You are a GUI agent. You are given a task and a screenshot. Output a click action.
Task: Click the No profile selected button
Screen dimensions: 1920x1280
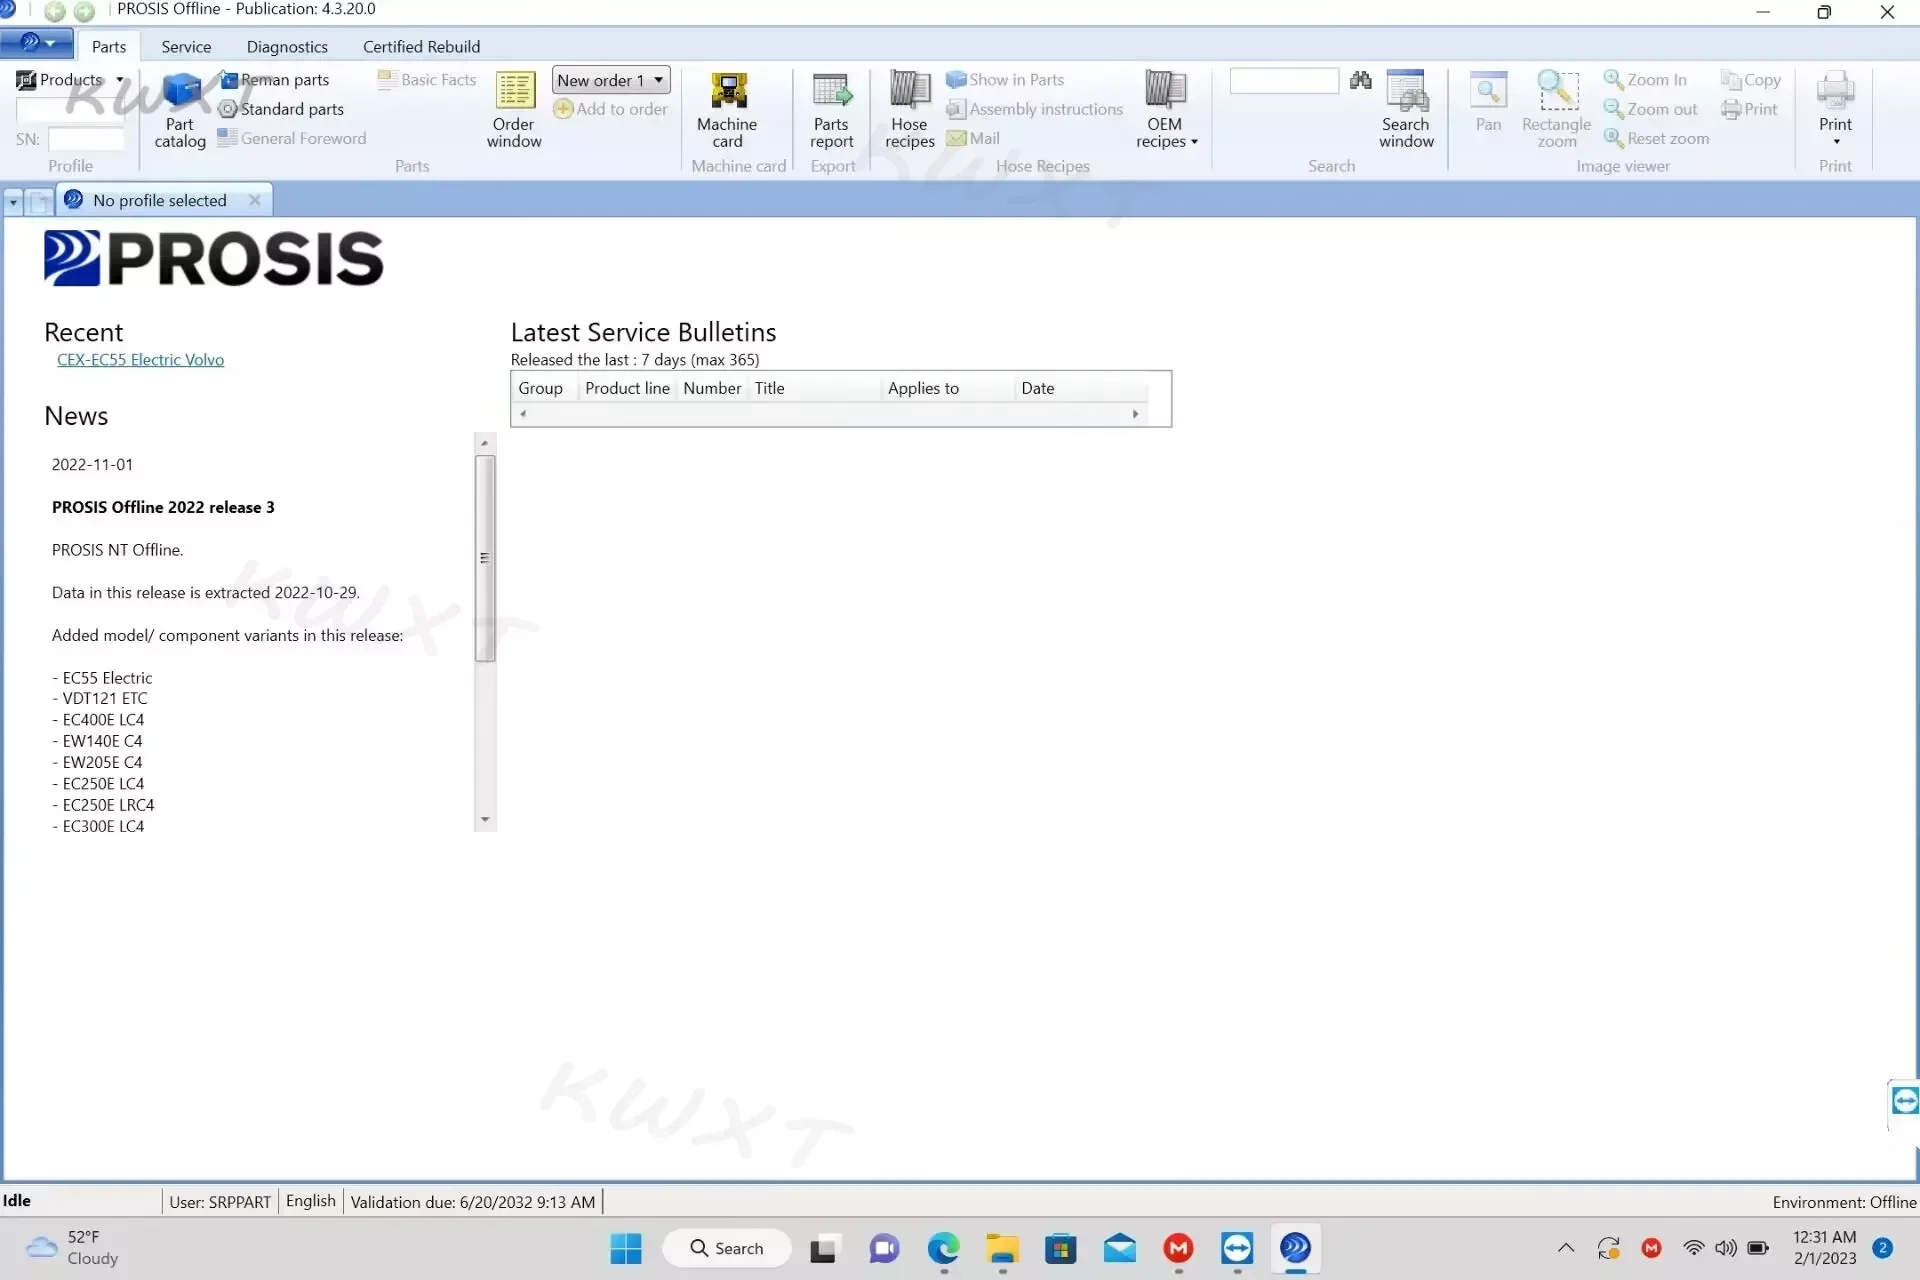coord(159,200)
